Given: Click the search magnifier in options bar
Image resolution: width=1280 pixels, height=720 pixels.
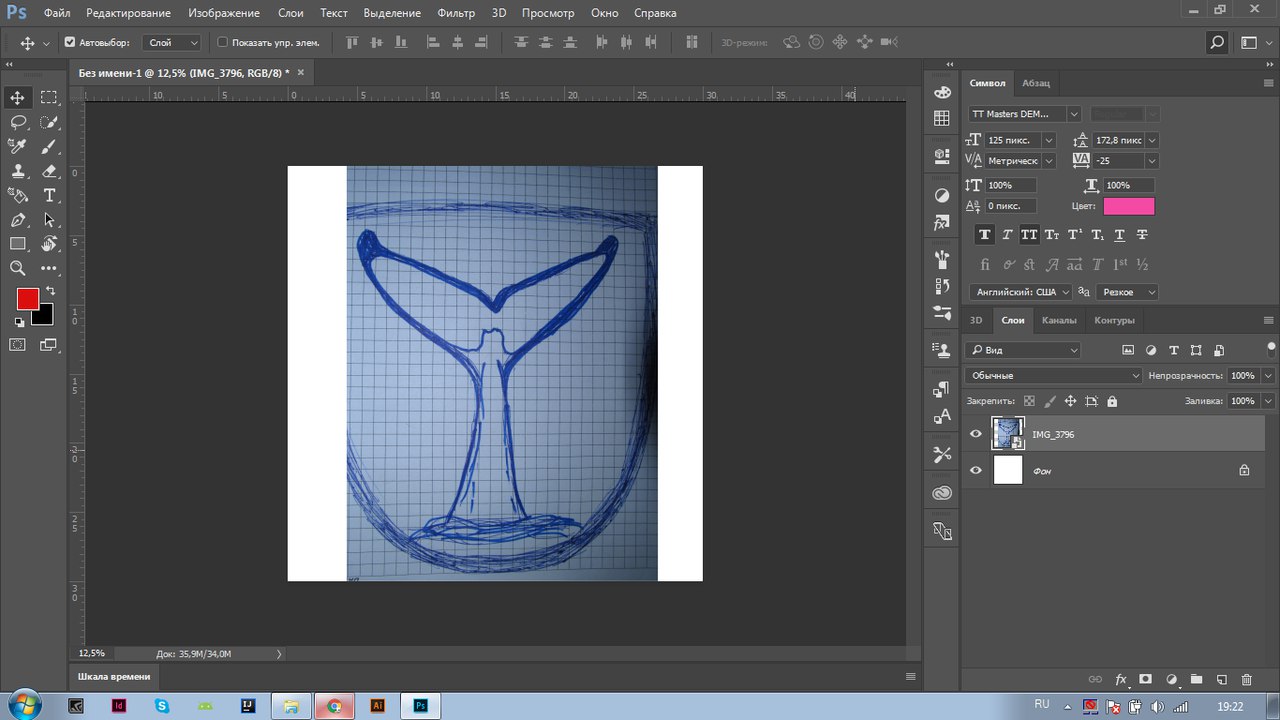Looking at the screenshot, I should coord(1217,43).
